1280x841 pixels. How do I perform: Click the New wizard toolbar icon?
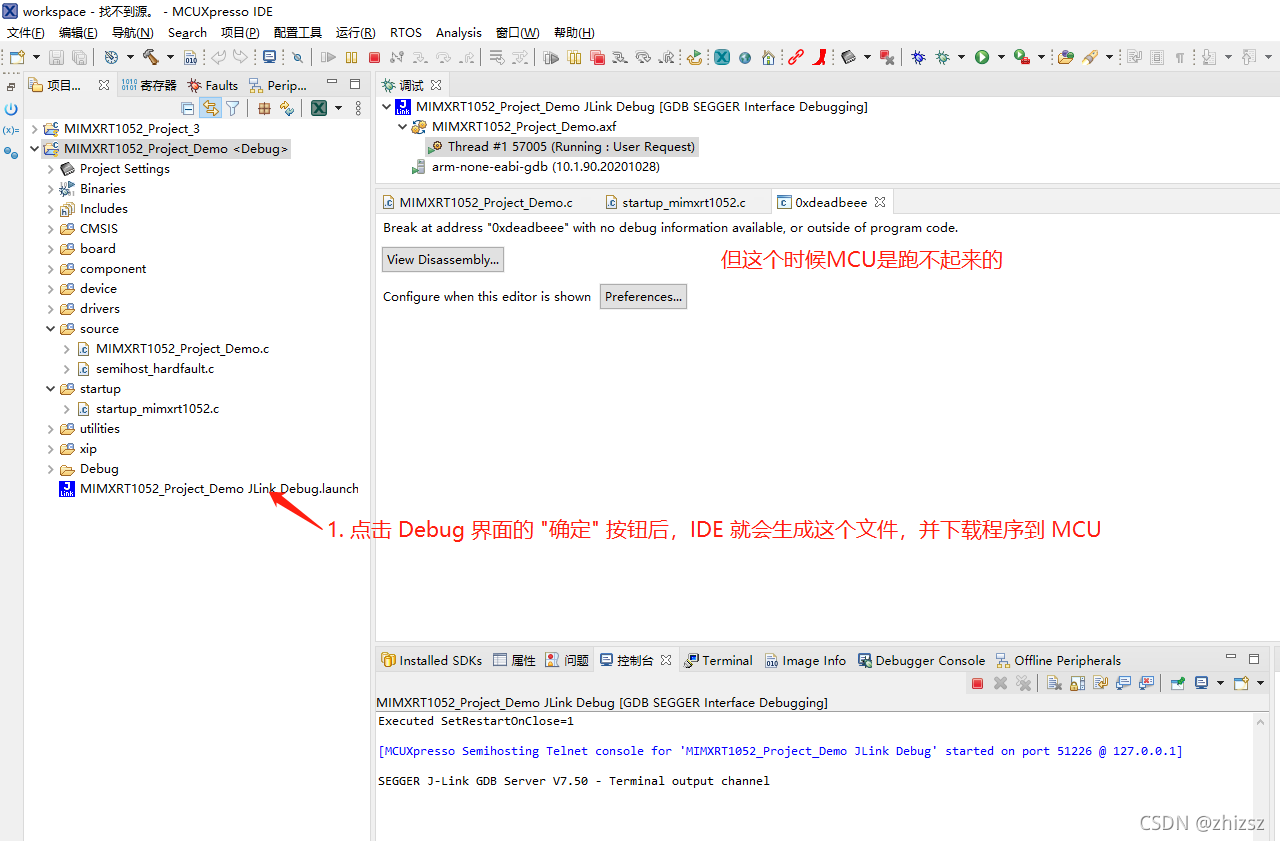point(17,57)
